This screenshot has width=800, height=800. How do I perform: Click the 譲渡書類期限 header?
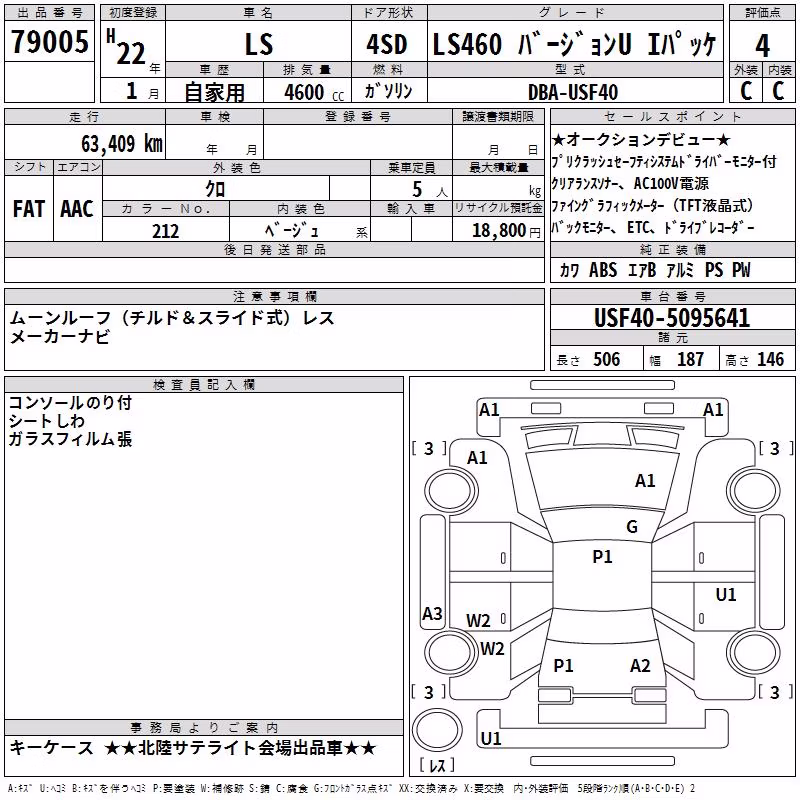pos(498,116)
